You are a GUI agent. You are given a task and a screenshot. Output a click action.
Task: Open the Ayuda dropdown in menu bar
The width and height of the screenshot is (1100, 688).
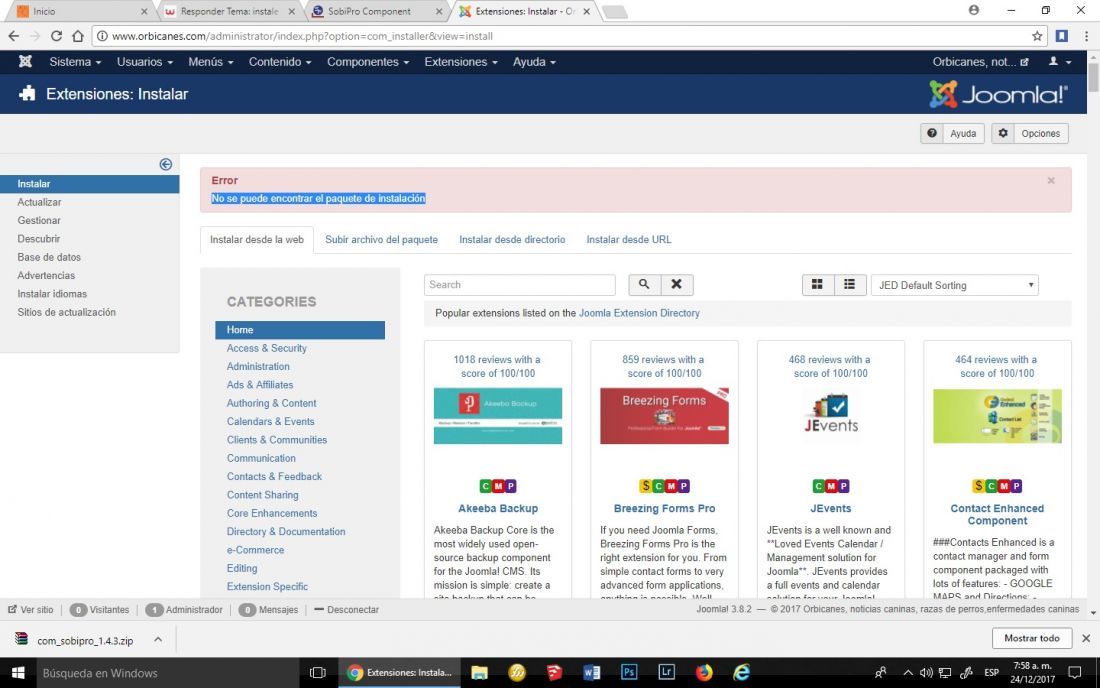pos(534,62)
